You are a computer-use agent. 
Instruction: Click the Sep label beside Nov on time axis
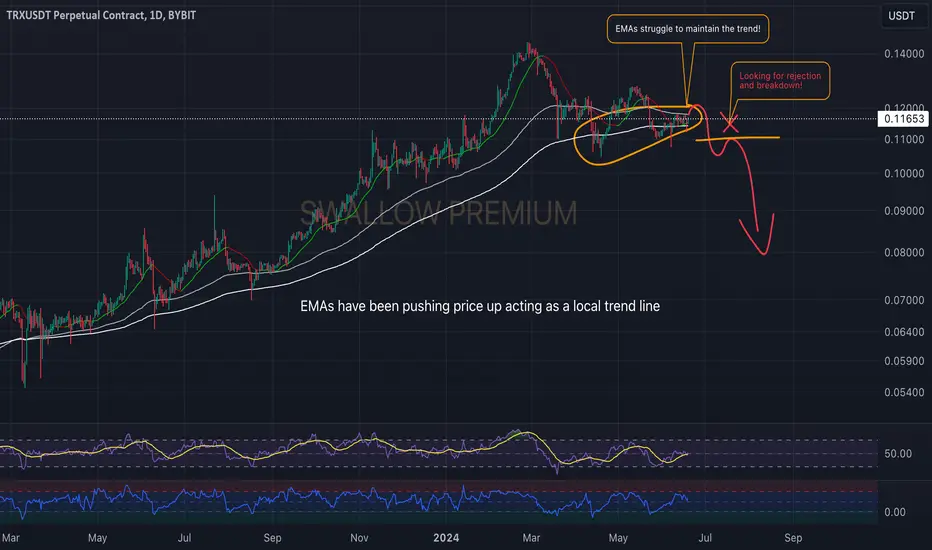pos(272,538)
